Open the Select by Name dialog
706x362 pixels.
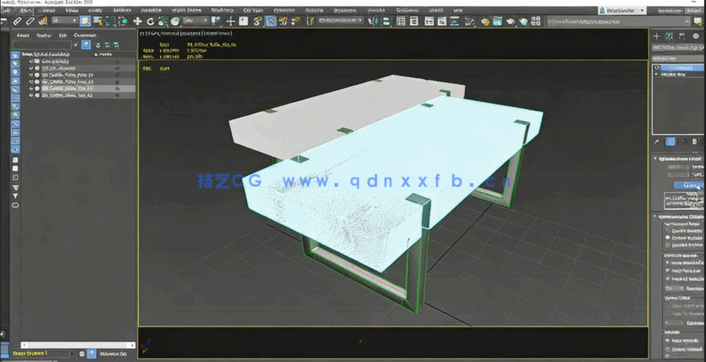tap(98, 21)
